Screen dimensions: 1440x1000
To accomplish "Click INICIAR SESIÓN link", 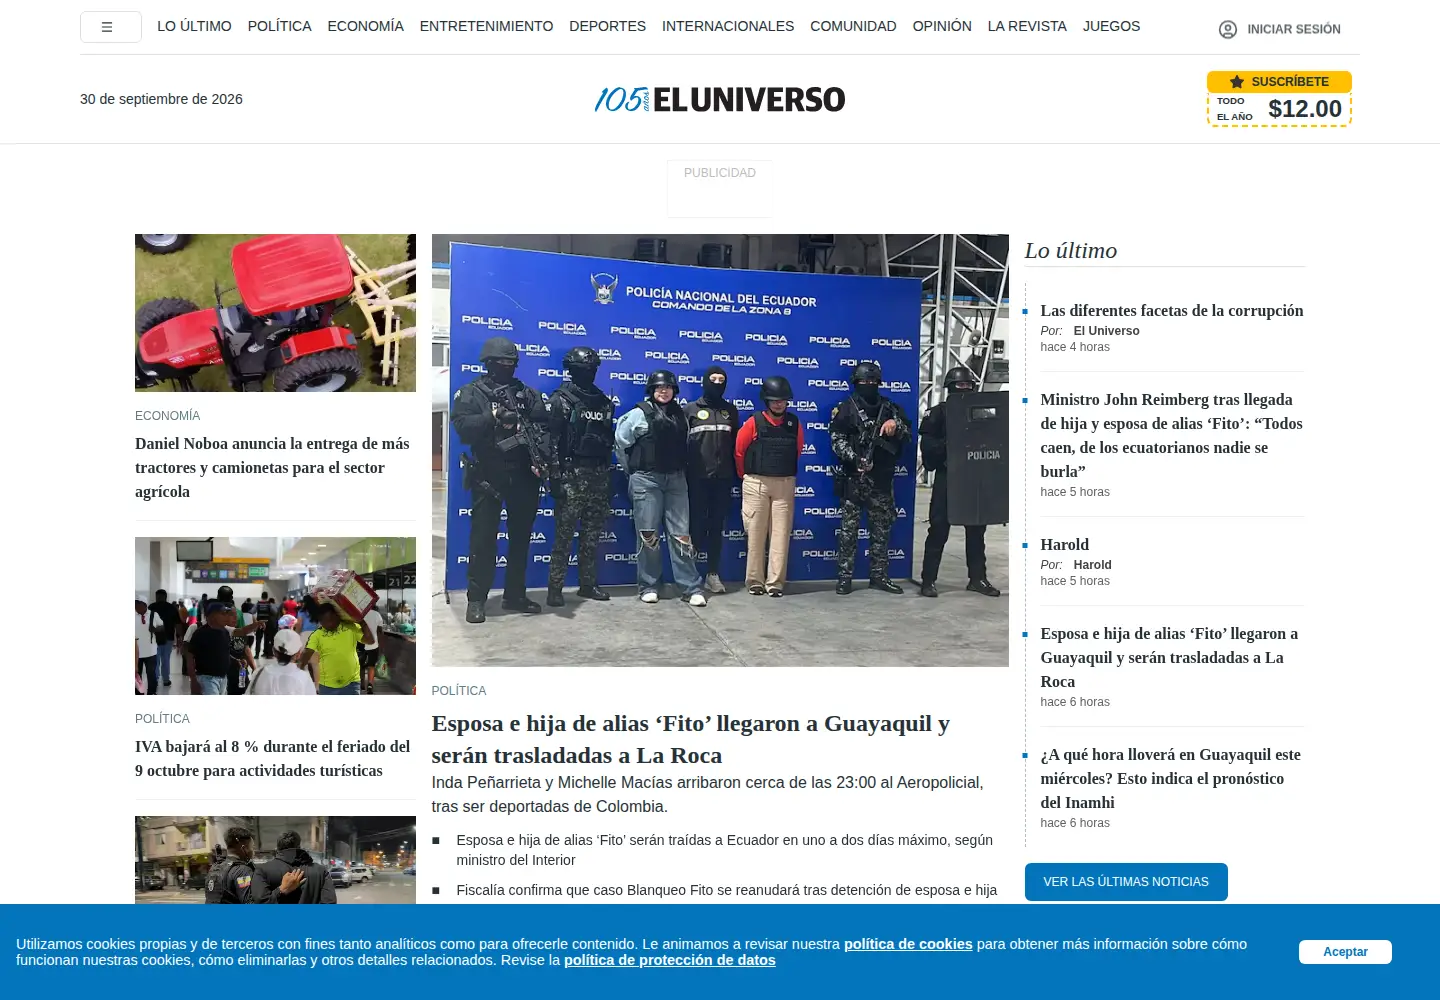I will click(x=1294, y=30).
